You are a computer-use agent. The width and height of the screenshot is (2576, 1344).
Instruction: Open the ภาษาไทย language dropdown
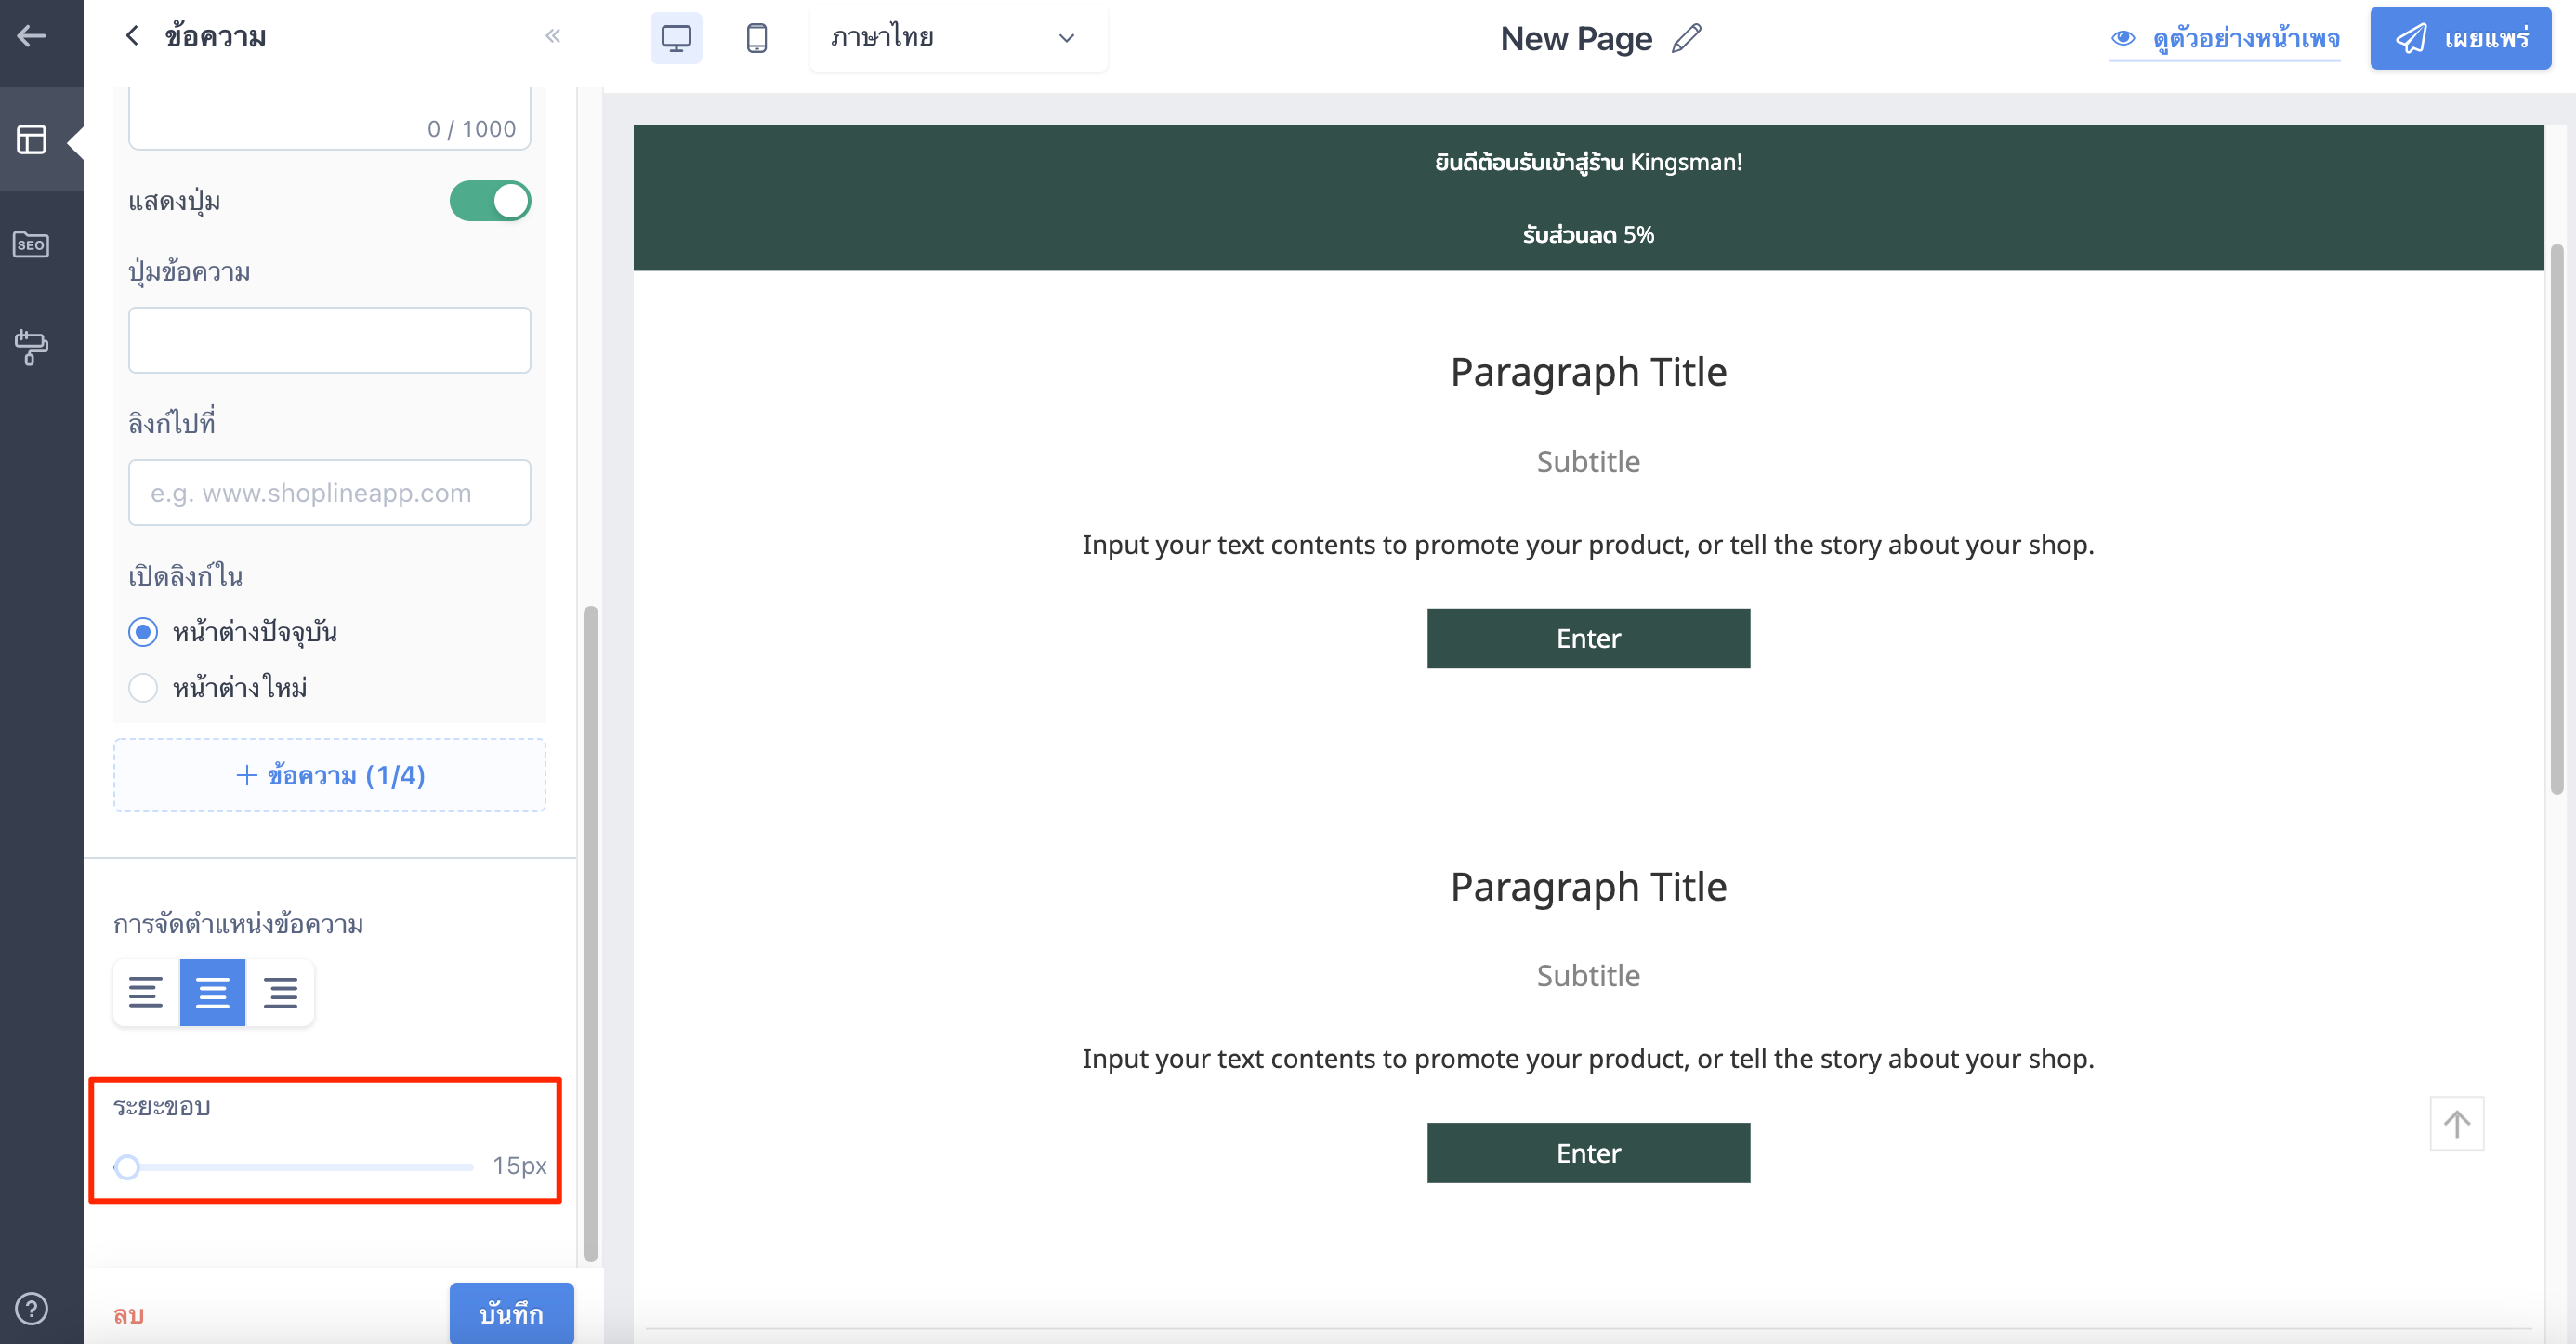(958, 38)
